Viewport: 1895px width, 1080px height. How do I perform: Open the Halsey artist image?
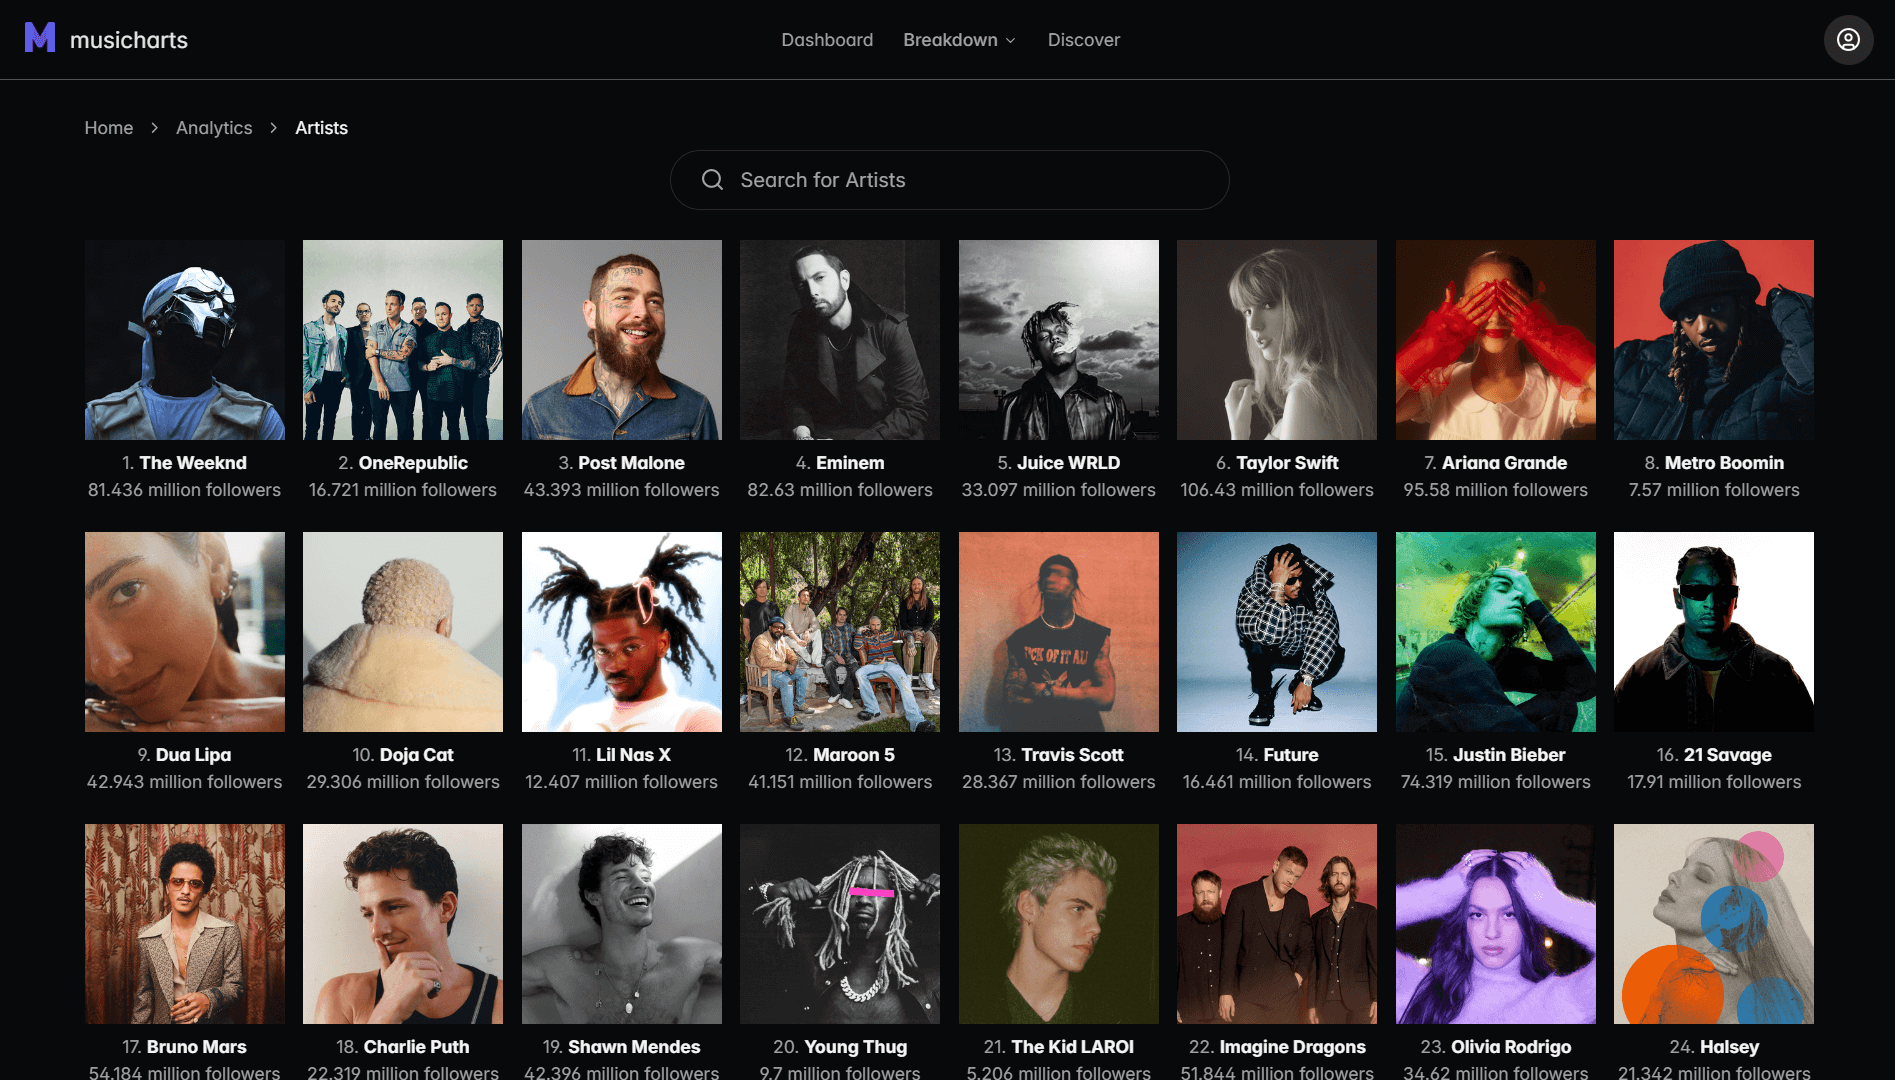1714,924
